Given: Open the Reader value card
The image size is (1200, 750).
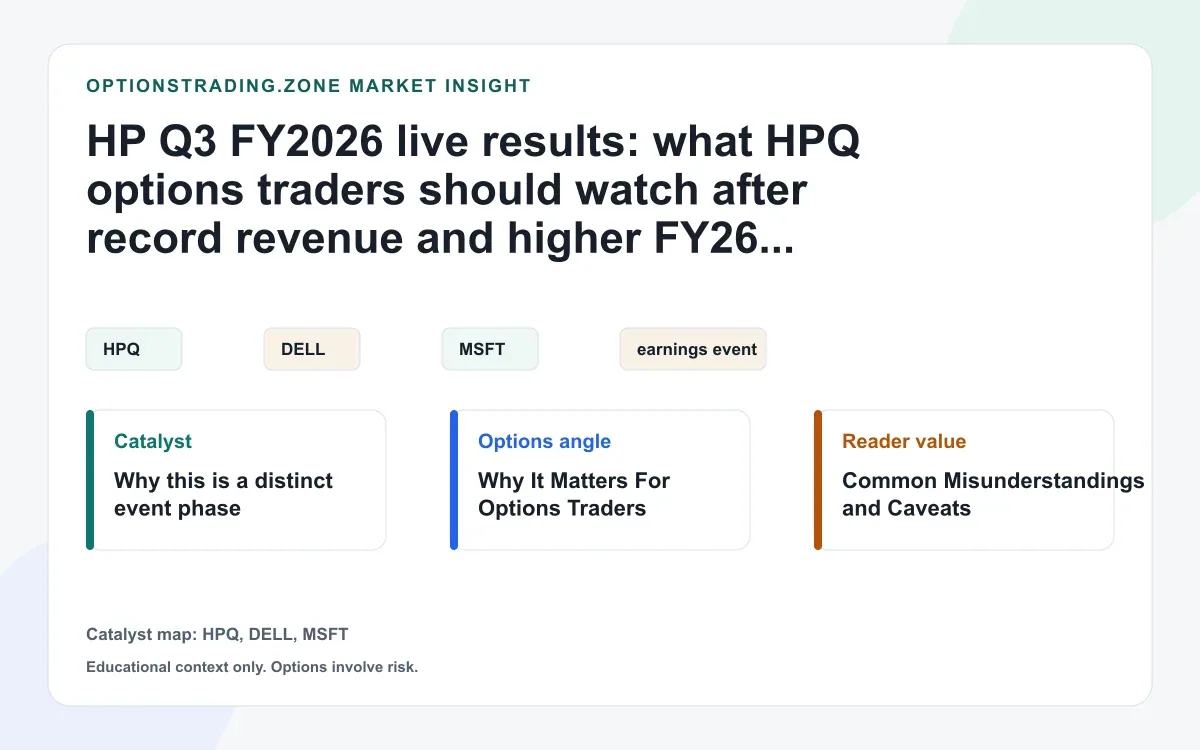Looking at the screenshot, I should tap(964, 480).
